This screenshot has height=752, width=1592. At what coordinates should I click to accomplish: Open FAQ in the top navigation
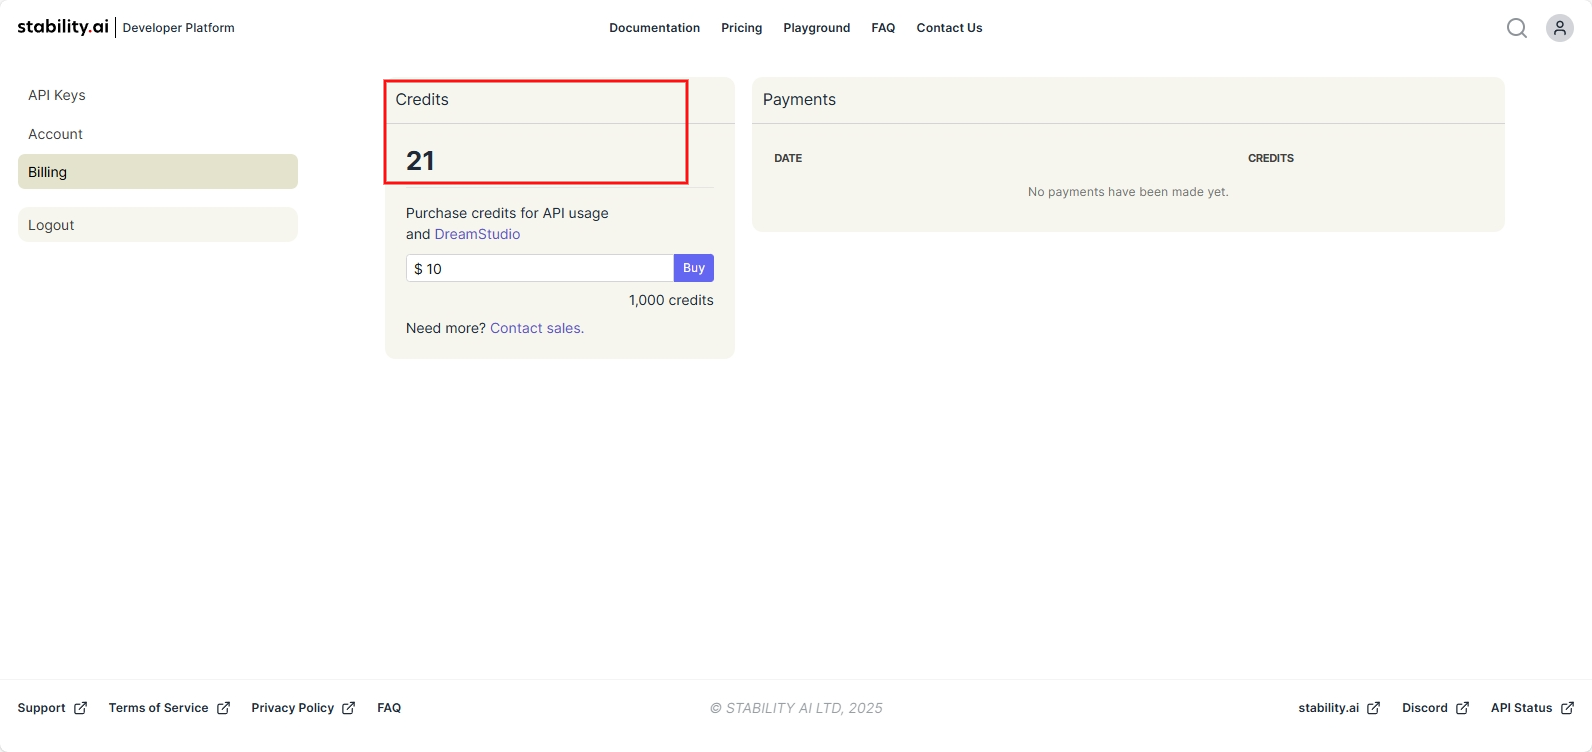[883, 28]
